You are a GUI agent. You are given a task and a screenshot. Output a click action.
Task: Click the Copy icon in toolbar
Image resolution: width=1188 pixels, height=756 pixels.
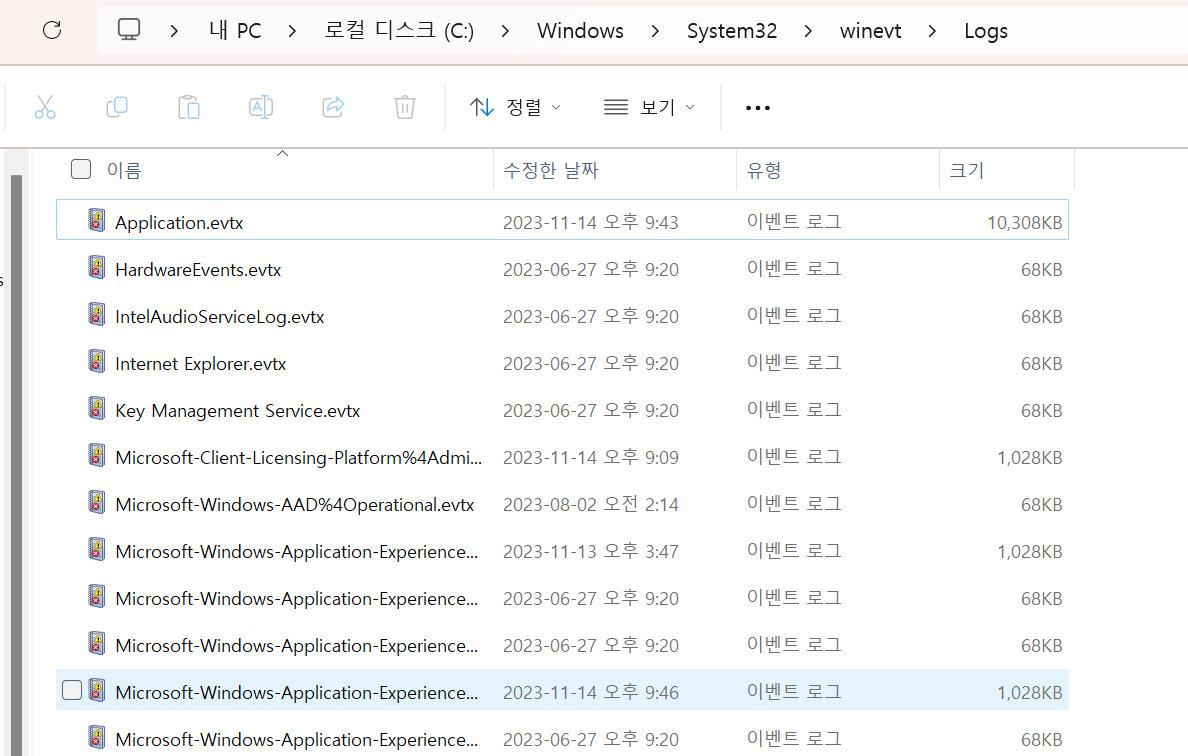point(117,108)
